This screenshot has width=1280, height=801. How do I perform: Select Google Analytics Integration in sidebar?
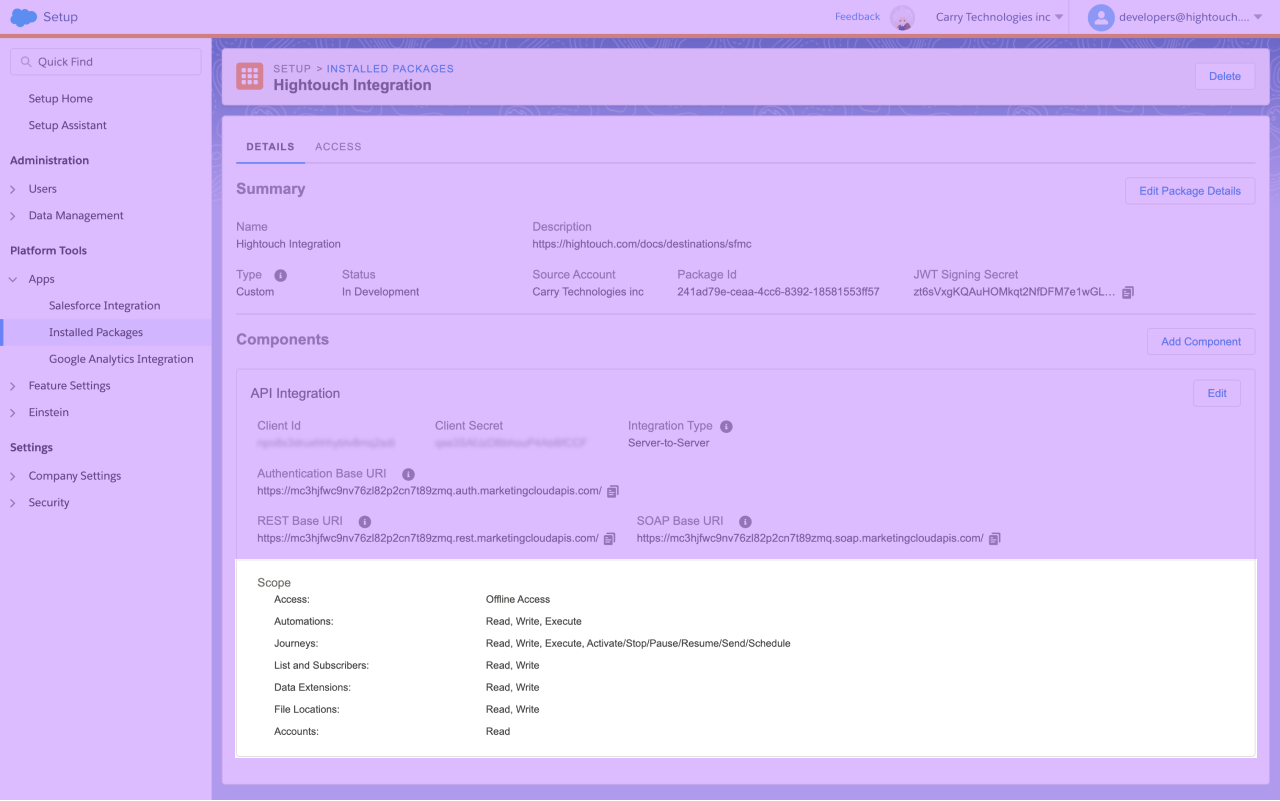pyautogui.click(x=121, y=359)
